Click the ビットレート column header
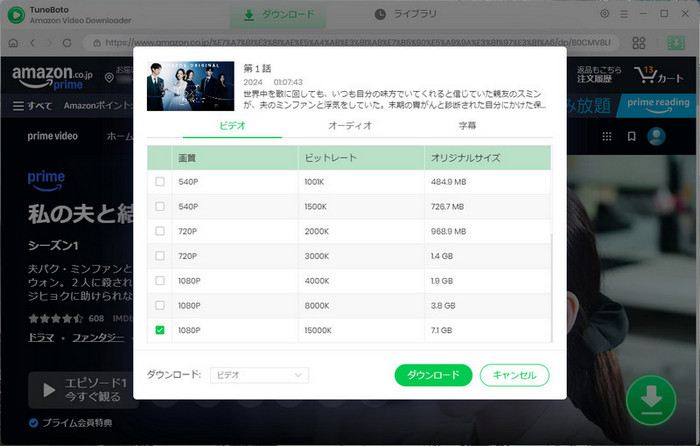 (x=361, y=158)
